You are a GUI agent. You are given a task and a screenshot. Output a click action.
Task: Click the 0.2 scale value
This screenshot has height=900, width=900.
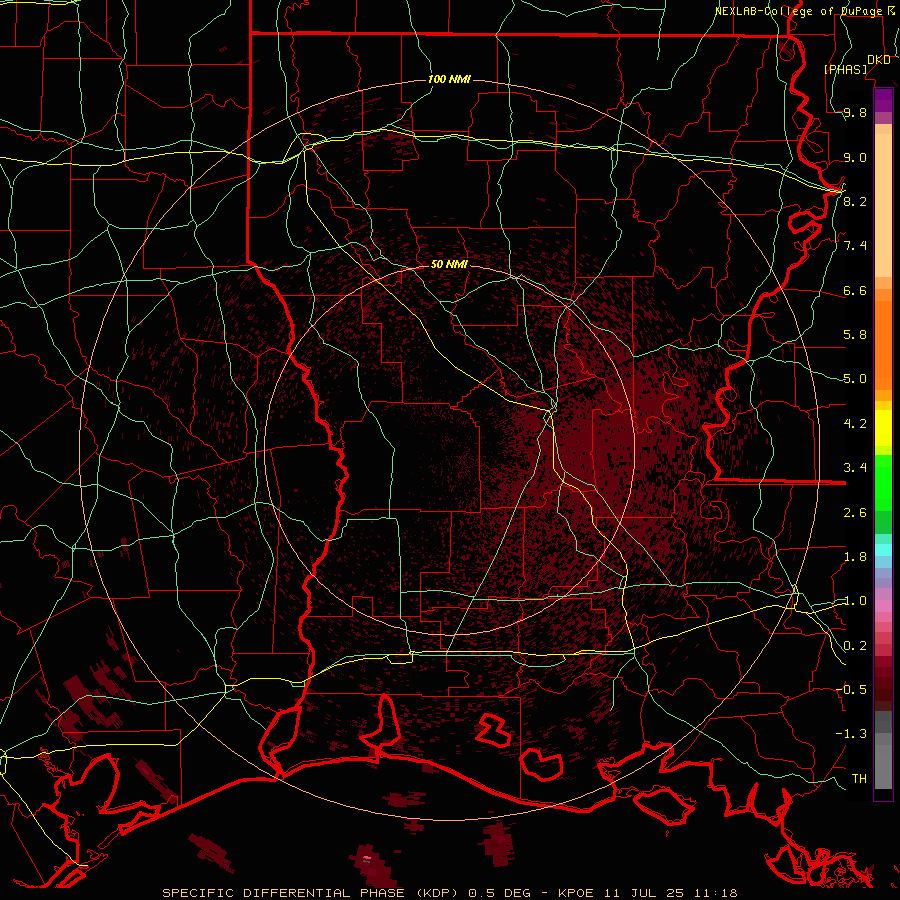(x=855, y=646)
